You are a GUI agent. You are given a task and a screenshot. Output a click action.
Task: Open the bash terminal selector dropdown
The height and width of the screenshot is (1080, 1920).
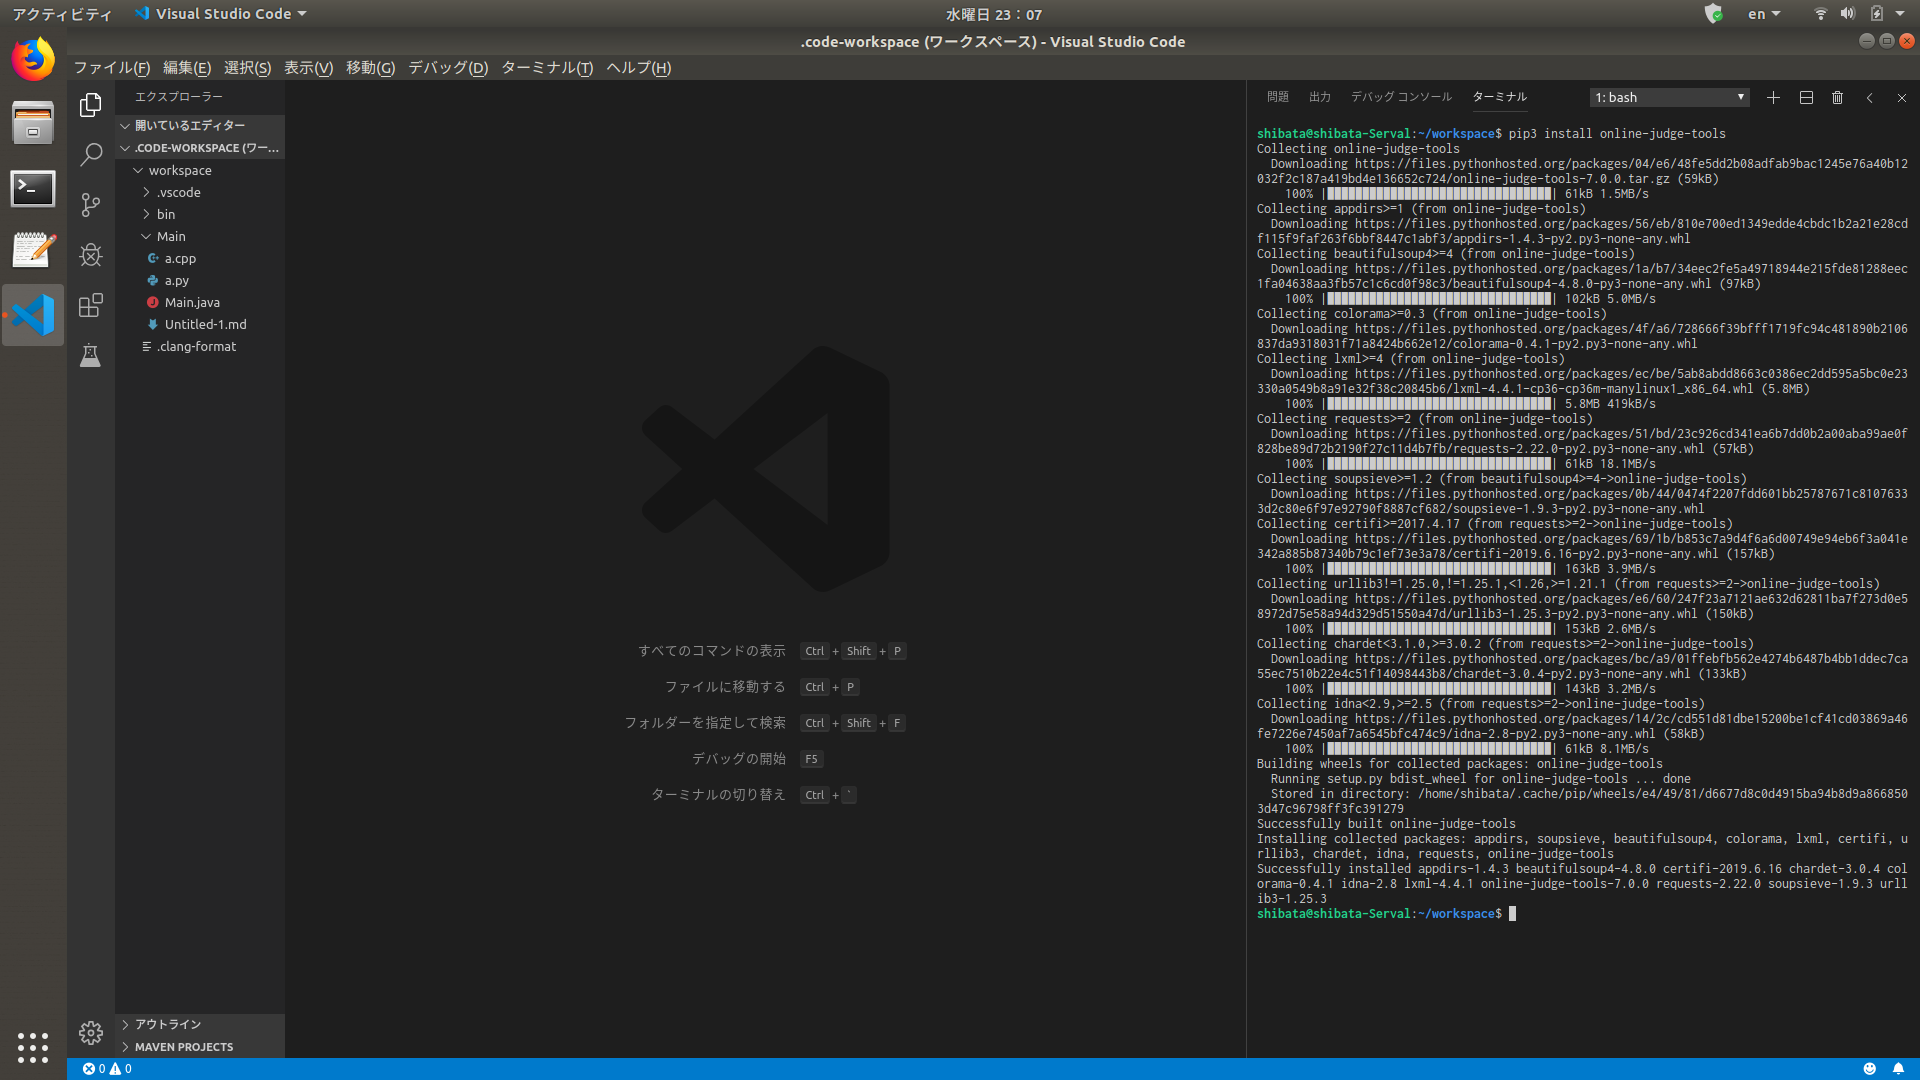pyautogui.click(x=1669, y=98)
